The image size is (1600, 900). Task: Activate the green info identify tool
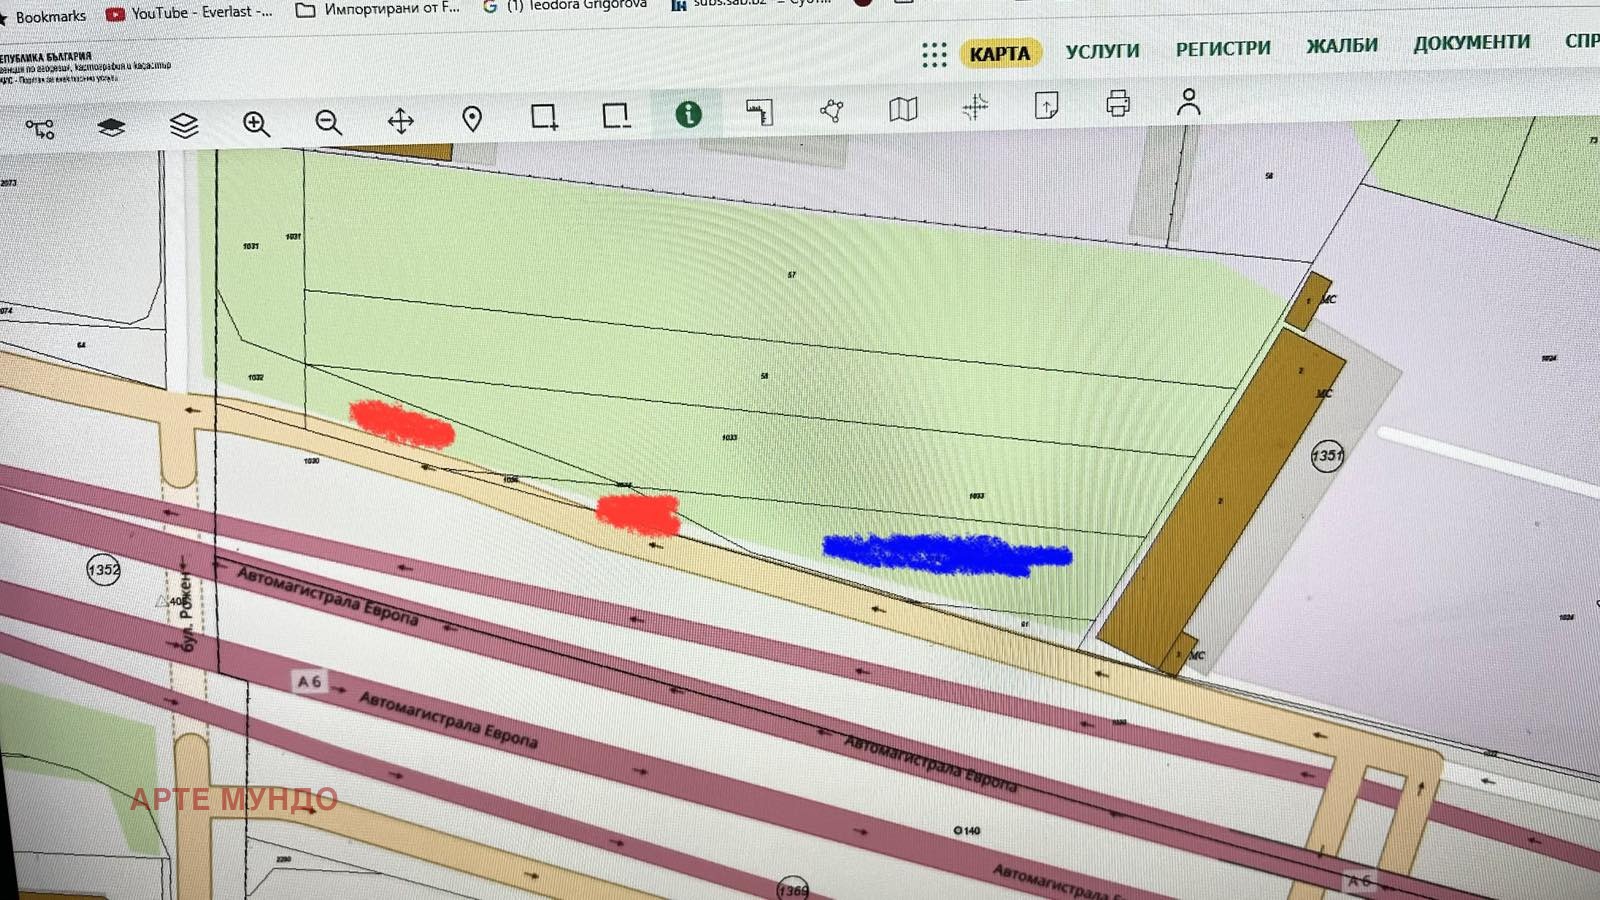[688, 114]
